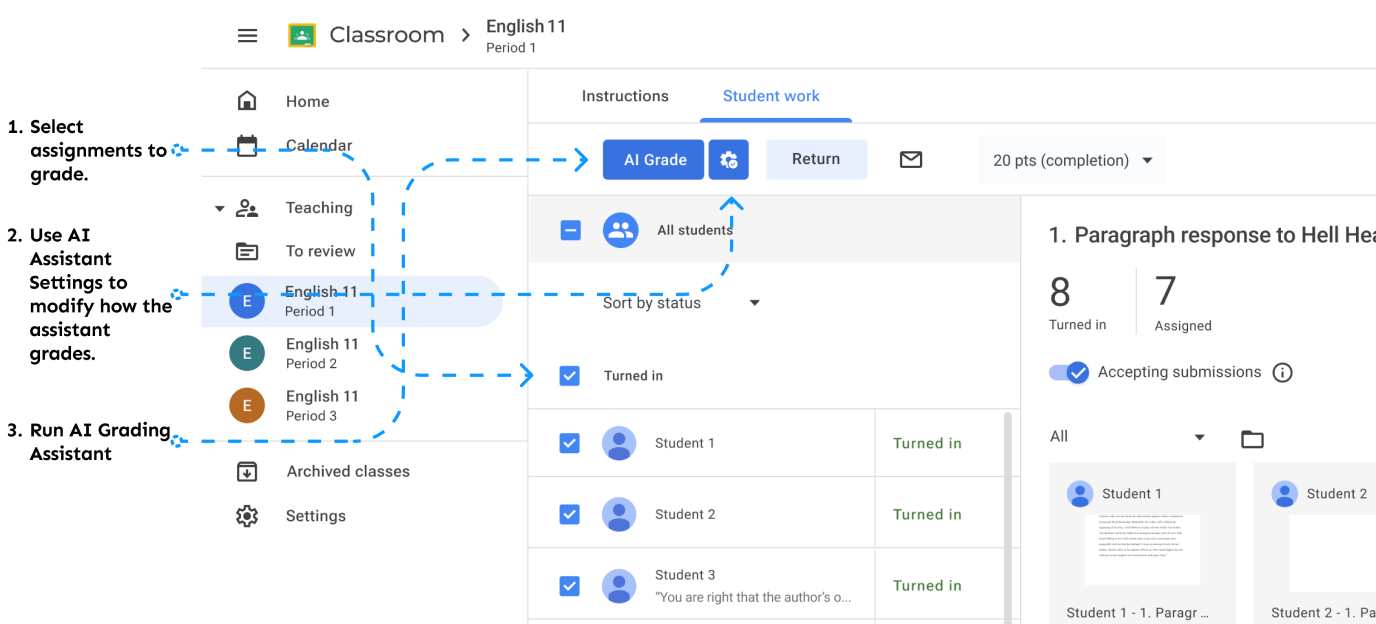The height and width of the screenshot is (624, 1376).
Task: Click the sidebar Settings gear icon
Action: pyautogui.click(x=247, y=516)
